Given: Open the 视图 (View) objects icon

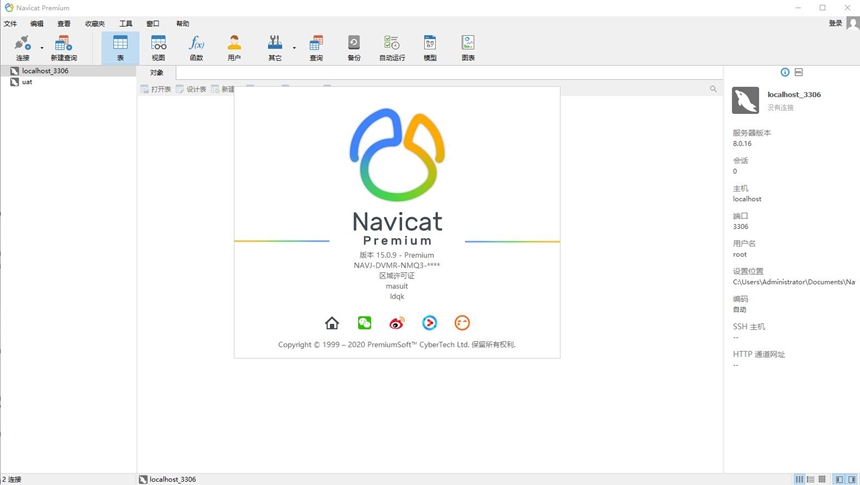Looking at the screenshot, I should click(x=158, y=47).
